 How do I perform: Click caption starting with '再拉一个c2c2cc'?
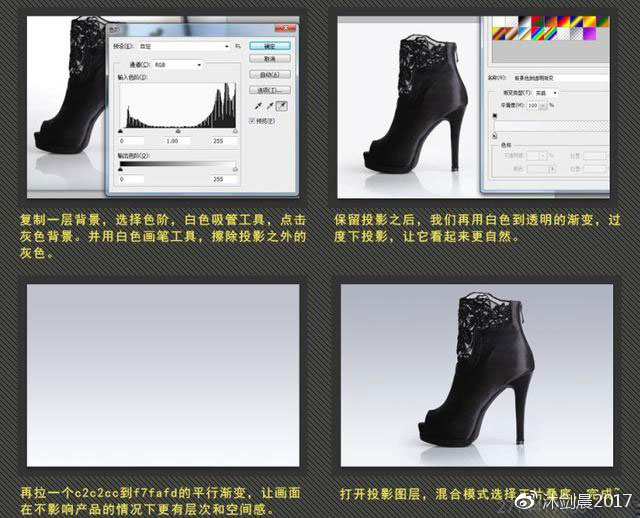coord(160,501)
